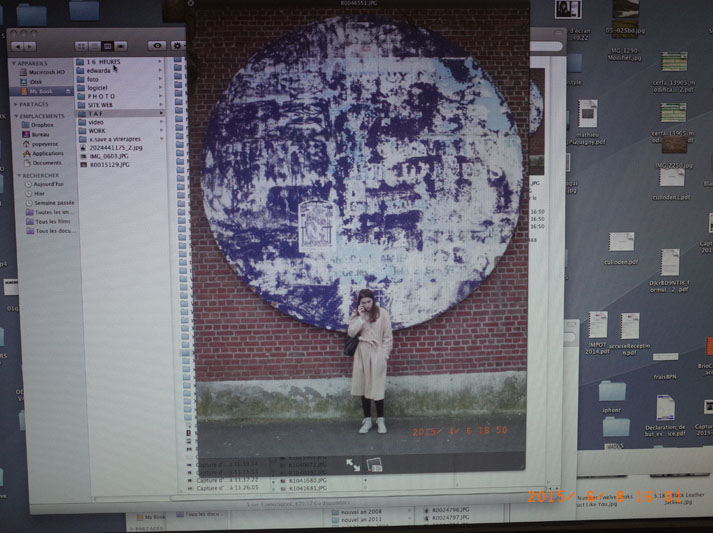Image resolution: width=713 pixels, height=533 pixels.
Task: Switch Finder to list view
Action: [x=95, y=46]
